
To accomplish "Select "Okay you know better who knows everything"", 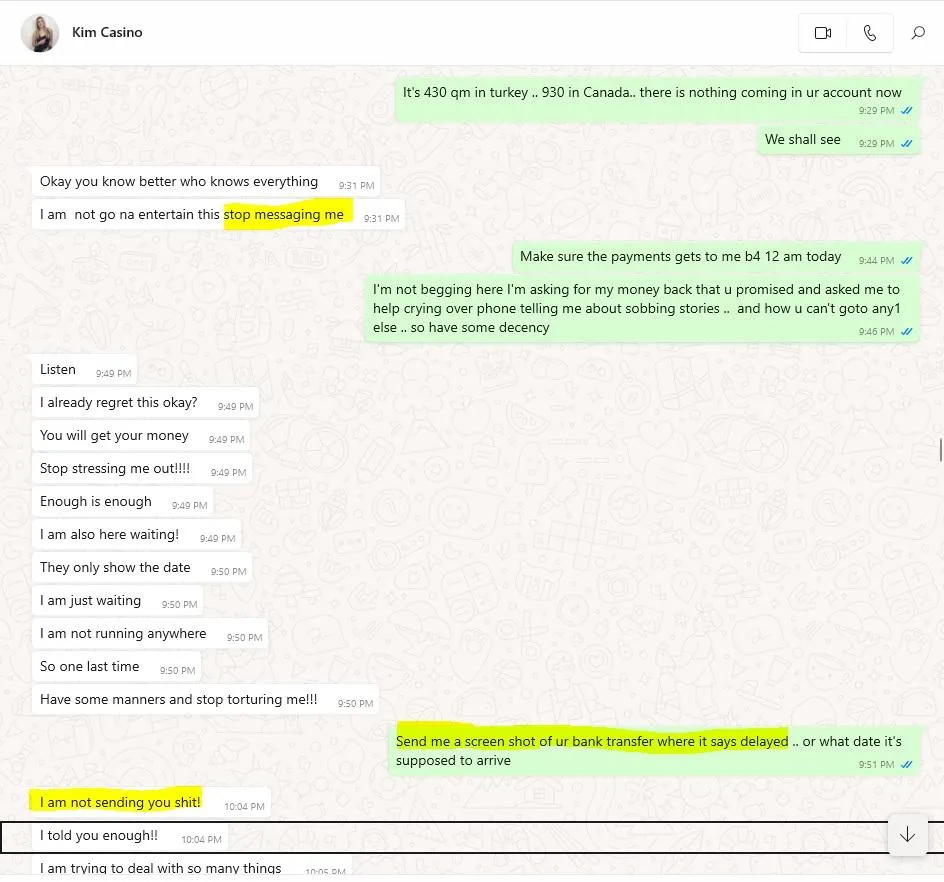I will [206, 182].
